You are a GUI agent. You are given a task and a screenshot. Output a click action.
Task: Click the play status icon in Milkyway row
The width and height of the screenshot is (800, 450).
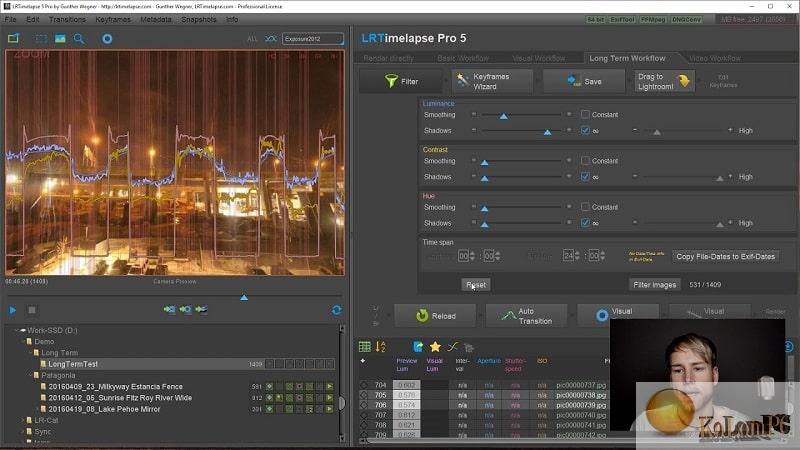[x=330, y=387]
